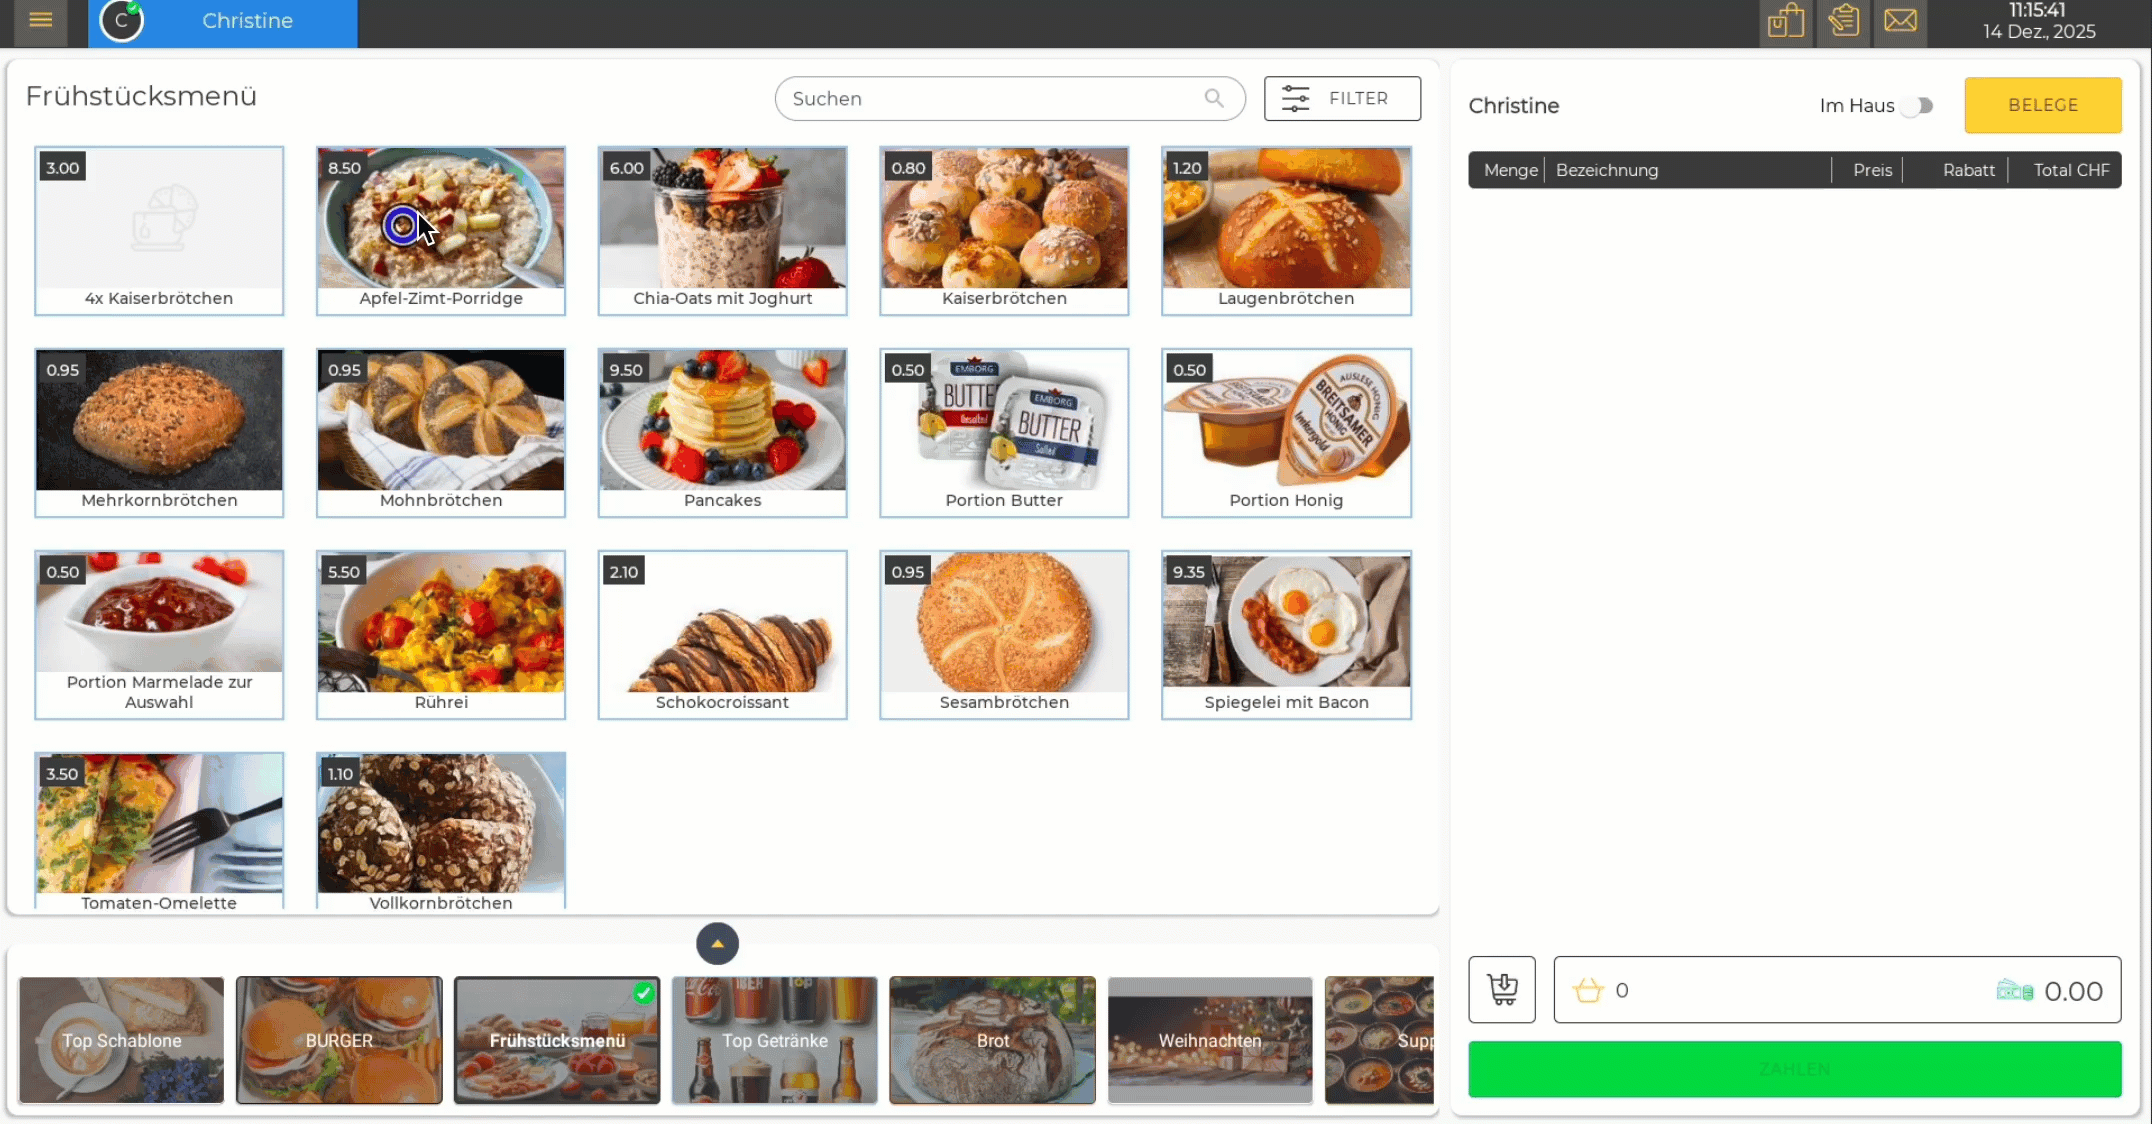Open the order notes hand icon

[x=1843, y=21]
